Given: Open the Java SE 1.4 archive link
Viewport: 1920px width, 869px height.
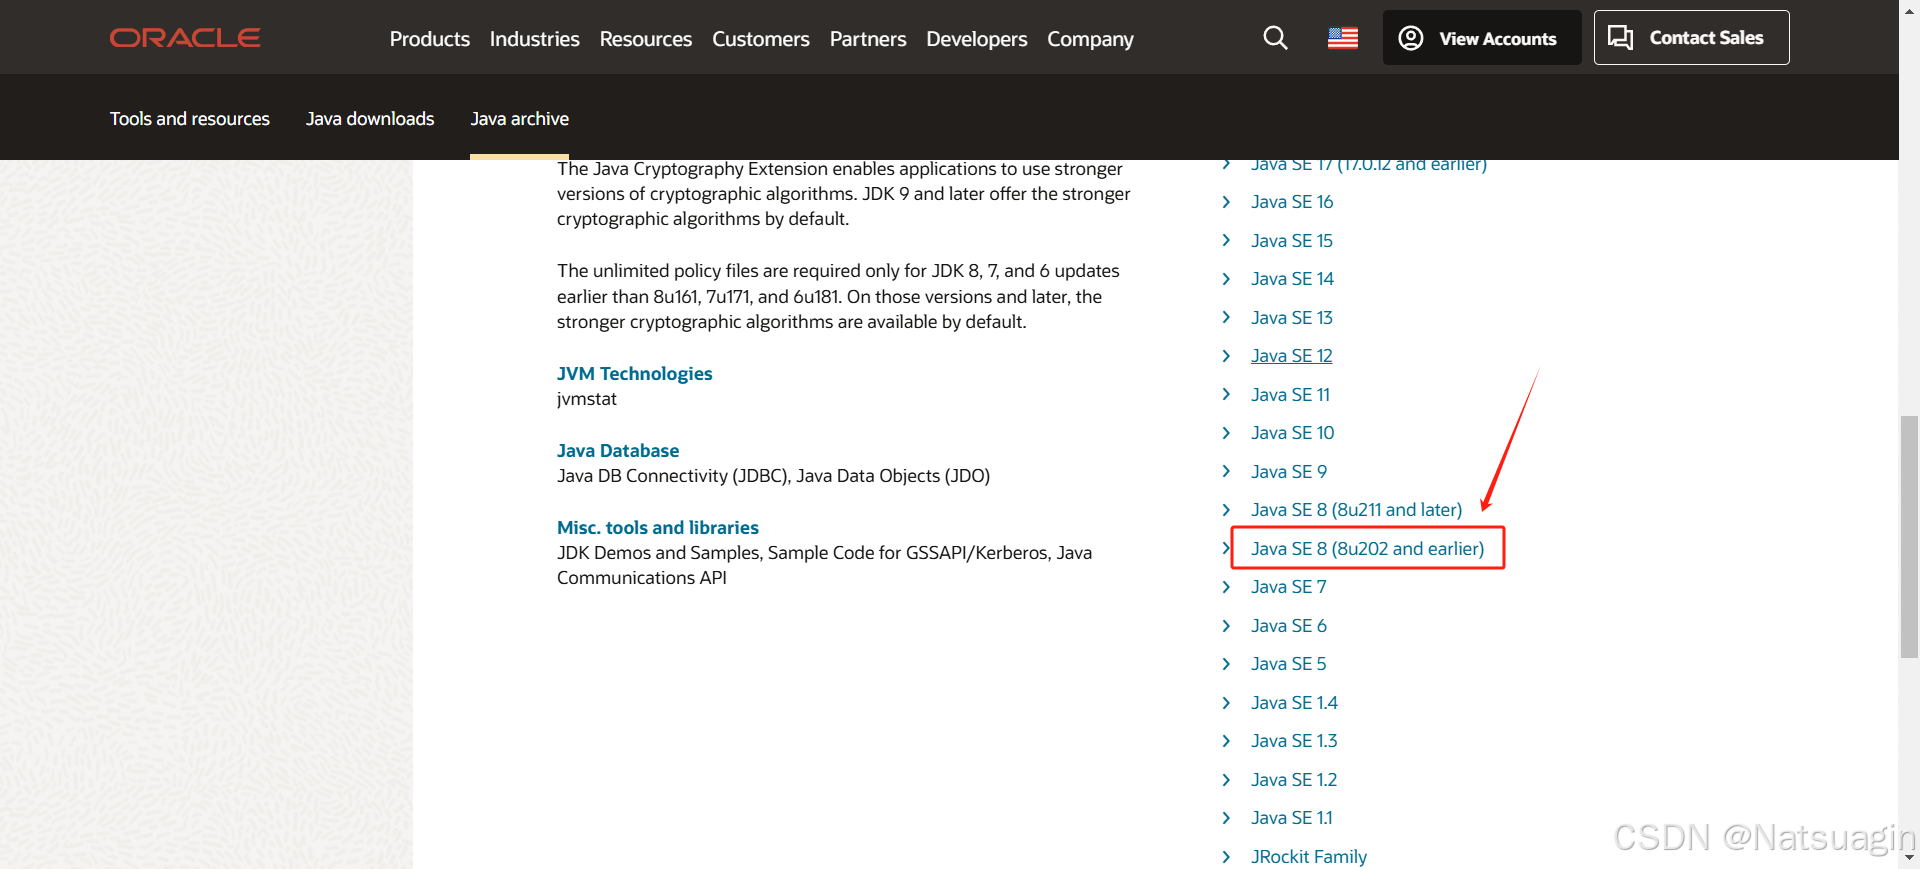Looking at the screenshot, I should coord(1294,703).
